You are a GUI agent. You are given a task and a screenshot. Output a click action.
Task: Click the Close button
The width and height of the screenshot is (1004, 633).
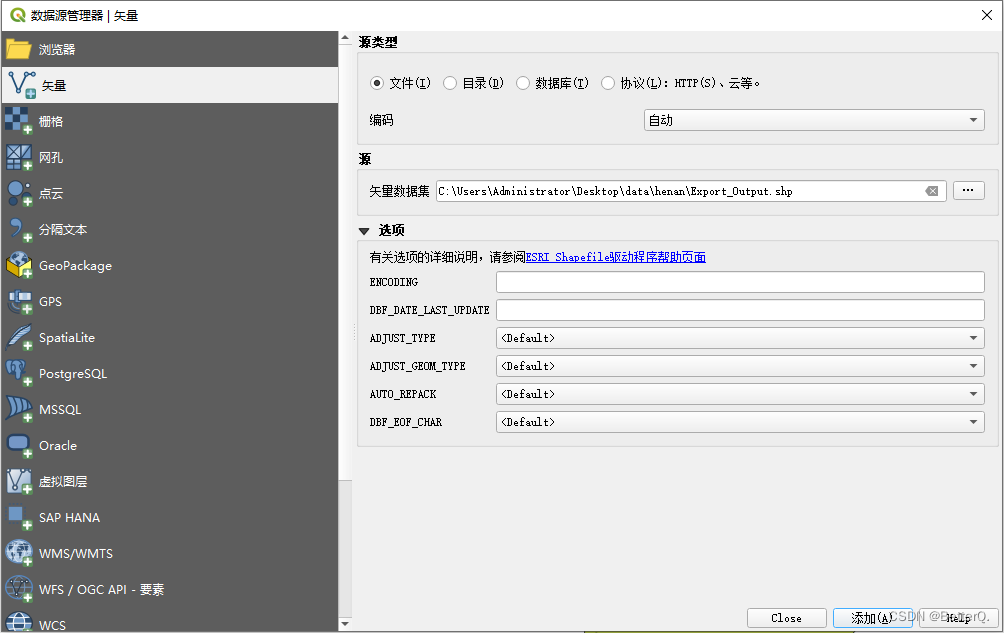coord(786,618)
